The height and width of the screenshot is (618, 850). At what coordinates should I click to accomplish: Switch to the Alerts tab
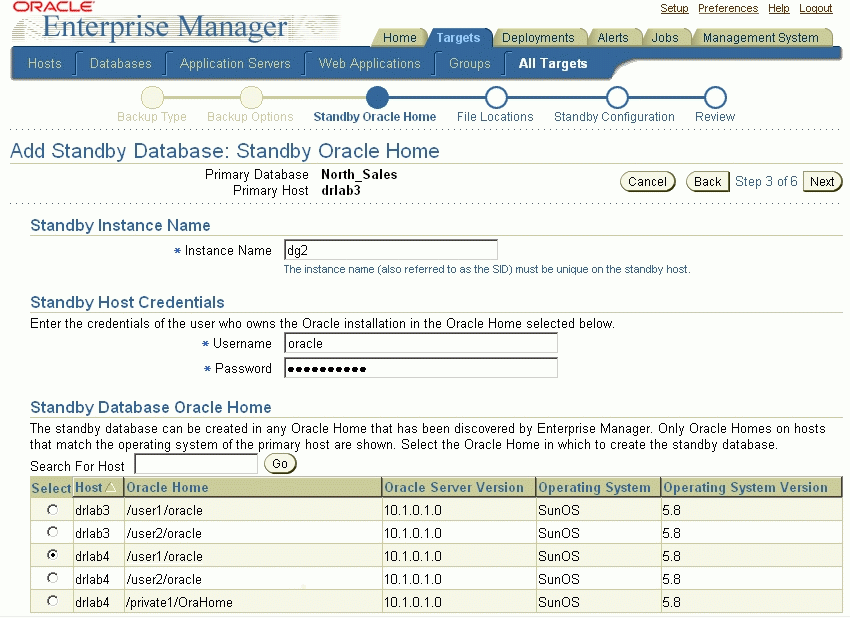pos(613,38)
